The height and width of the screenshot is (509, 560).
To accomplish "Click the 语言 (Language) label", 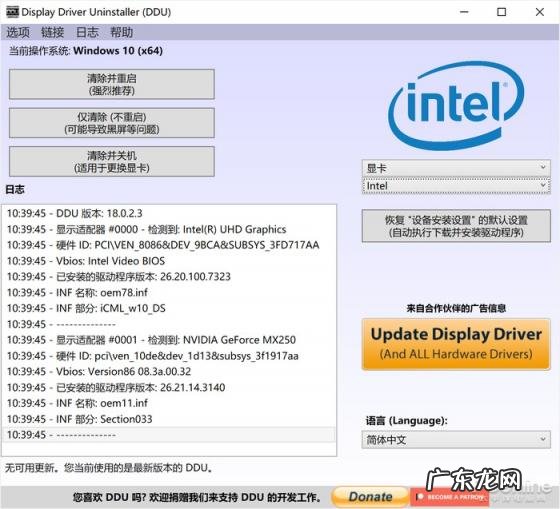I will (x=406, y=420).
